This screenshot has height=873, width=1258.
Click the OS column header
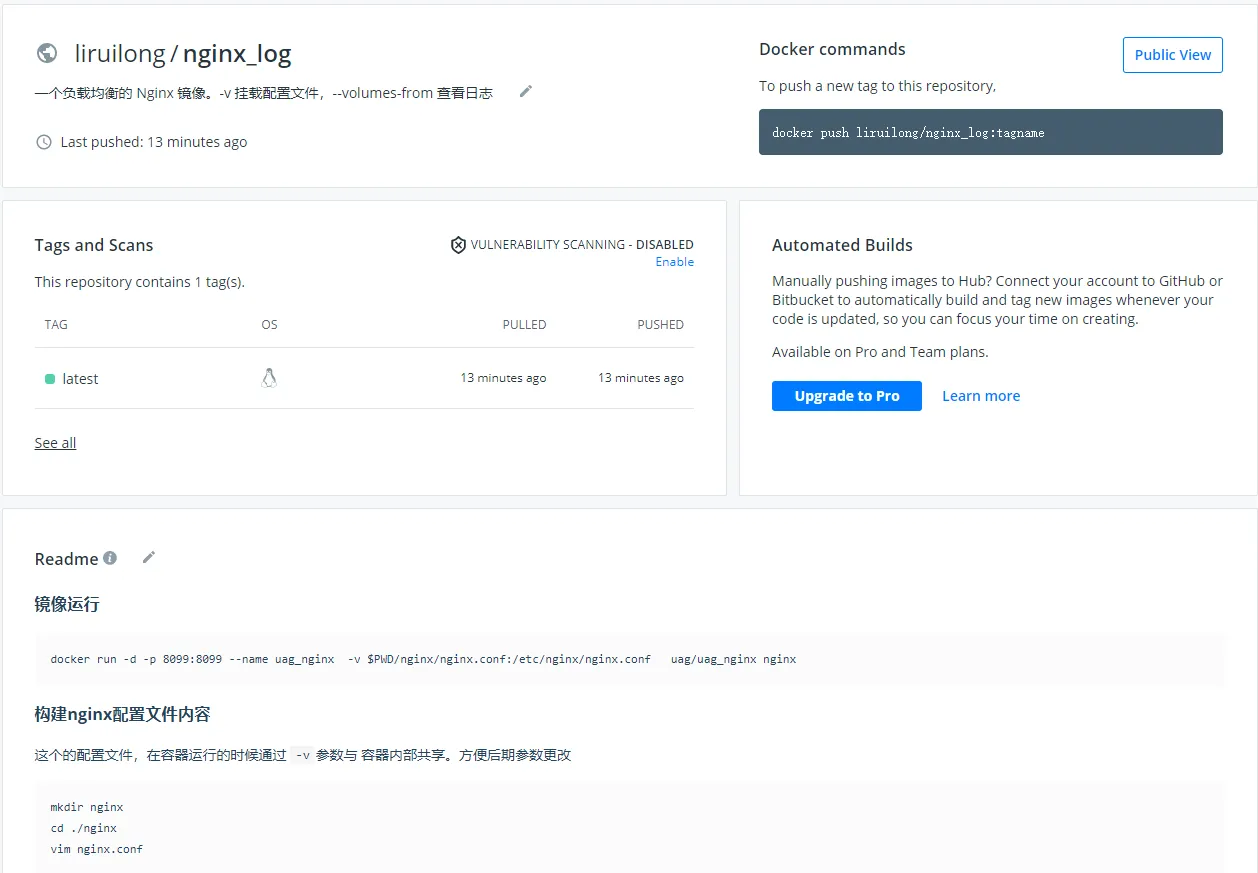269,325
